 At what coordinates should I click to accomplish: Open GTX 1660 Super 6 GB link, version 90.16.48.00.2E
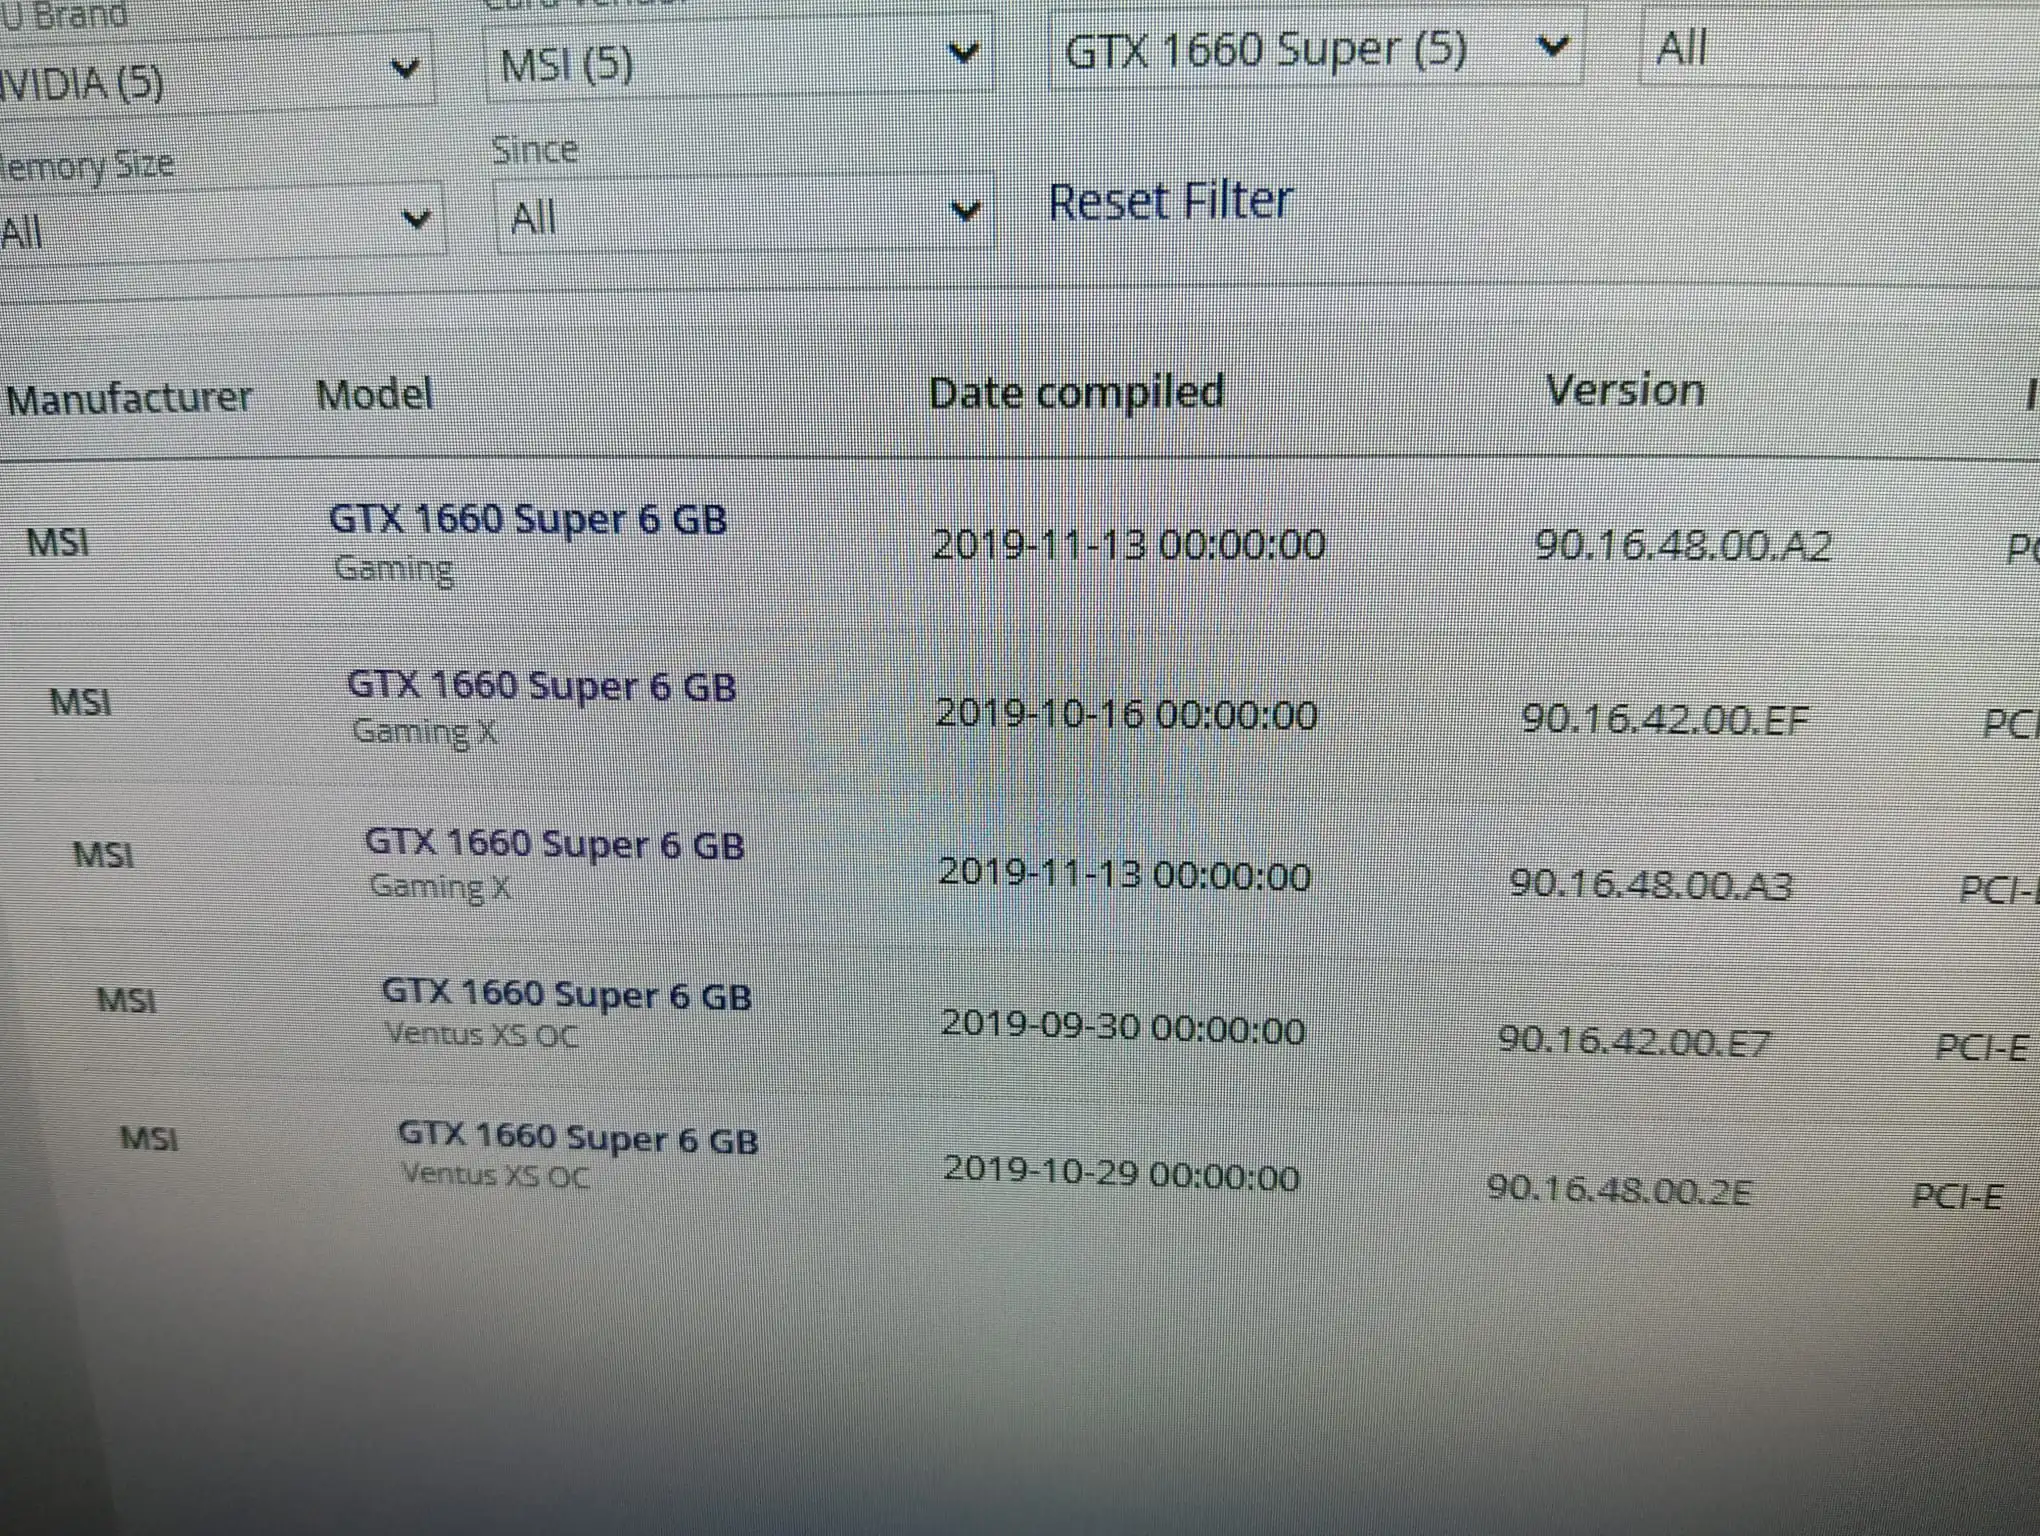(x=578, y=1137)
